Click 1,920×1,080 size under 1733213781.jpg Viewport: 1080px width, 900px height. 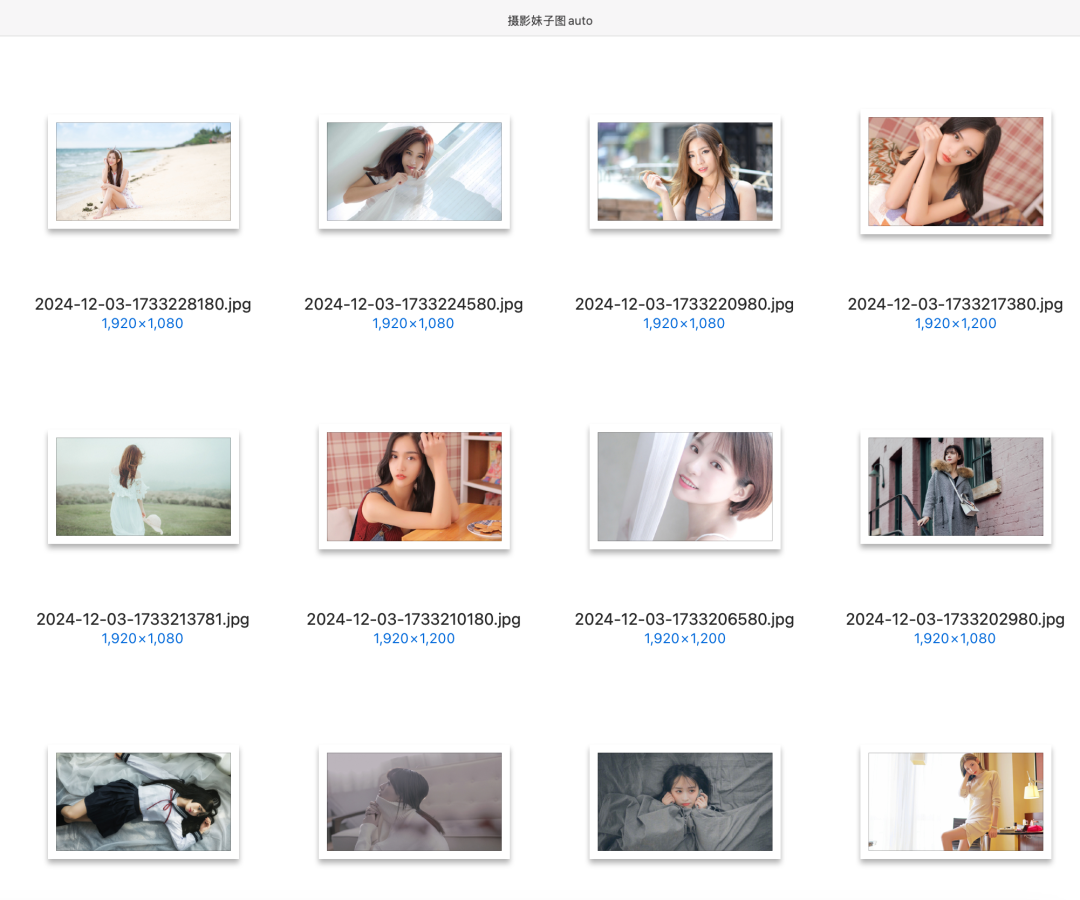pos(143,638)
